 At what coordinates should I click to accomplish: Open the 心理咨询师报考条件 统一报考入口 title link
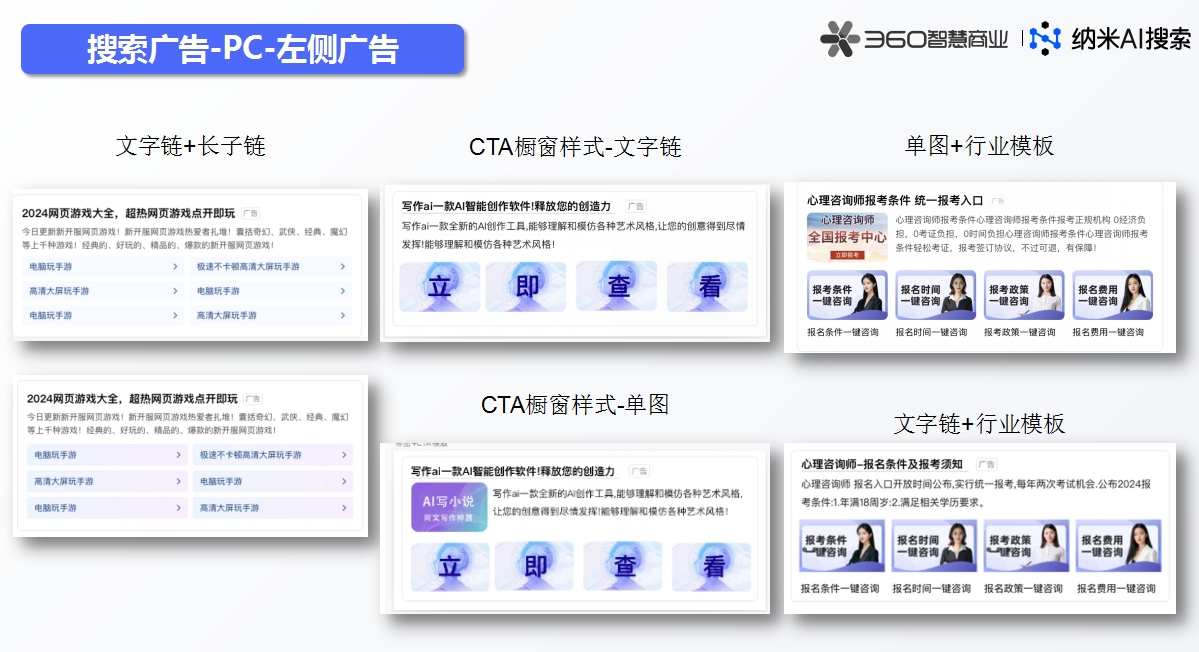[895, 200]
